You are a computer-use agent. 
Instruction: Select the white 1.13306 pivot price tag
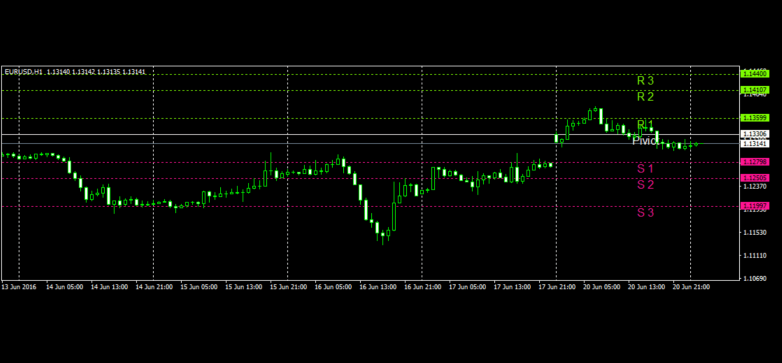pyautogui.click(x=756, y=134)
